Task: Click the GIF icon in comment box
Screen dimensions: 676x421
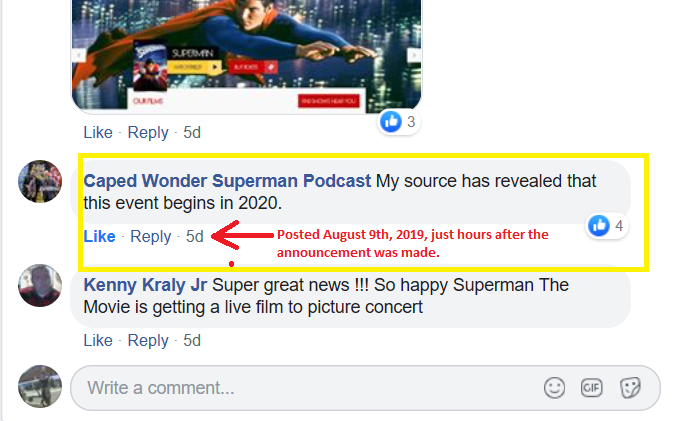Action: [592, 387]
